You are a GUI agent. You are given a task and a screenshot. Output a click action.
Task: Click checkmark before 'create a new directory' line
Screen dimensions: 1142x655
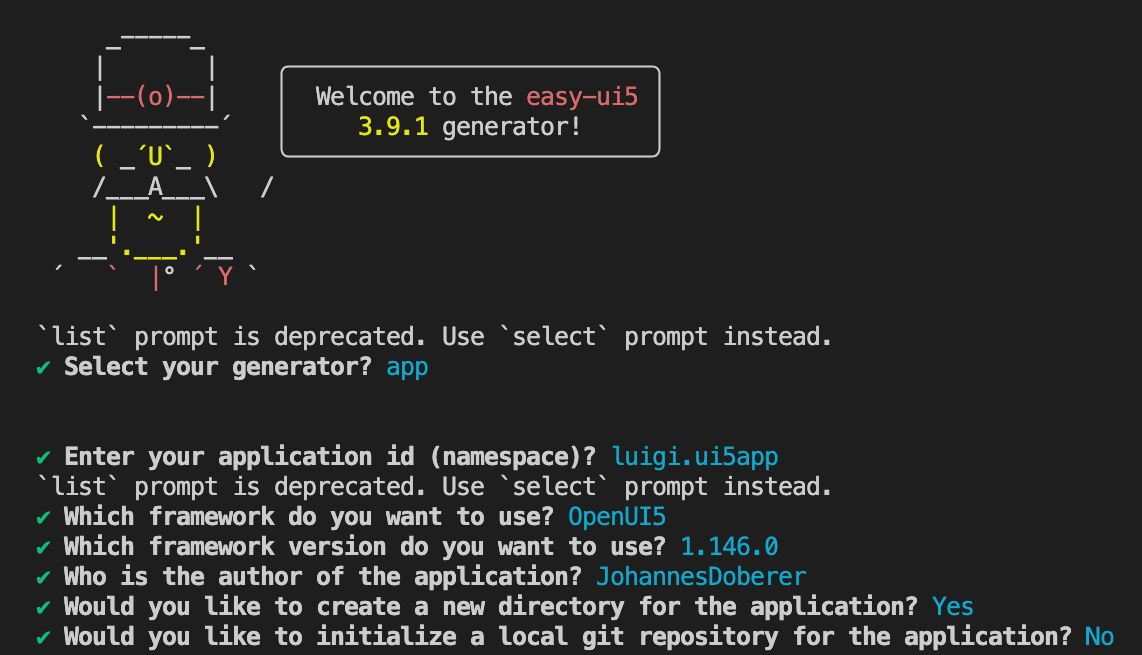pos(43,608)
